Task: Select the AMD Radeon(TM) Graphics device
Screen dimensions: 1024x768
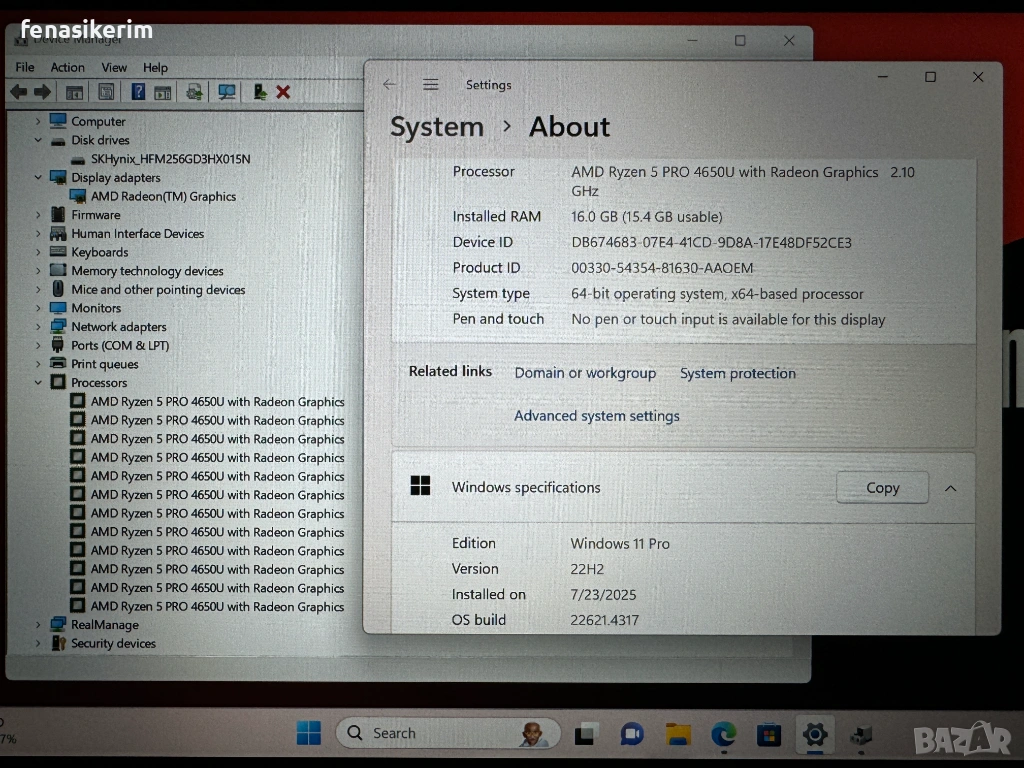Action: 163,197
